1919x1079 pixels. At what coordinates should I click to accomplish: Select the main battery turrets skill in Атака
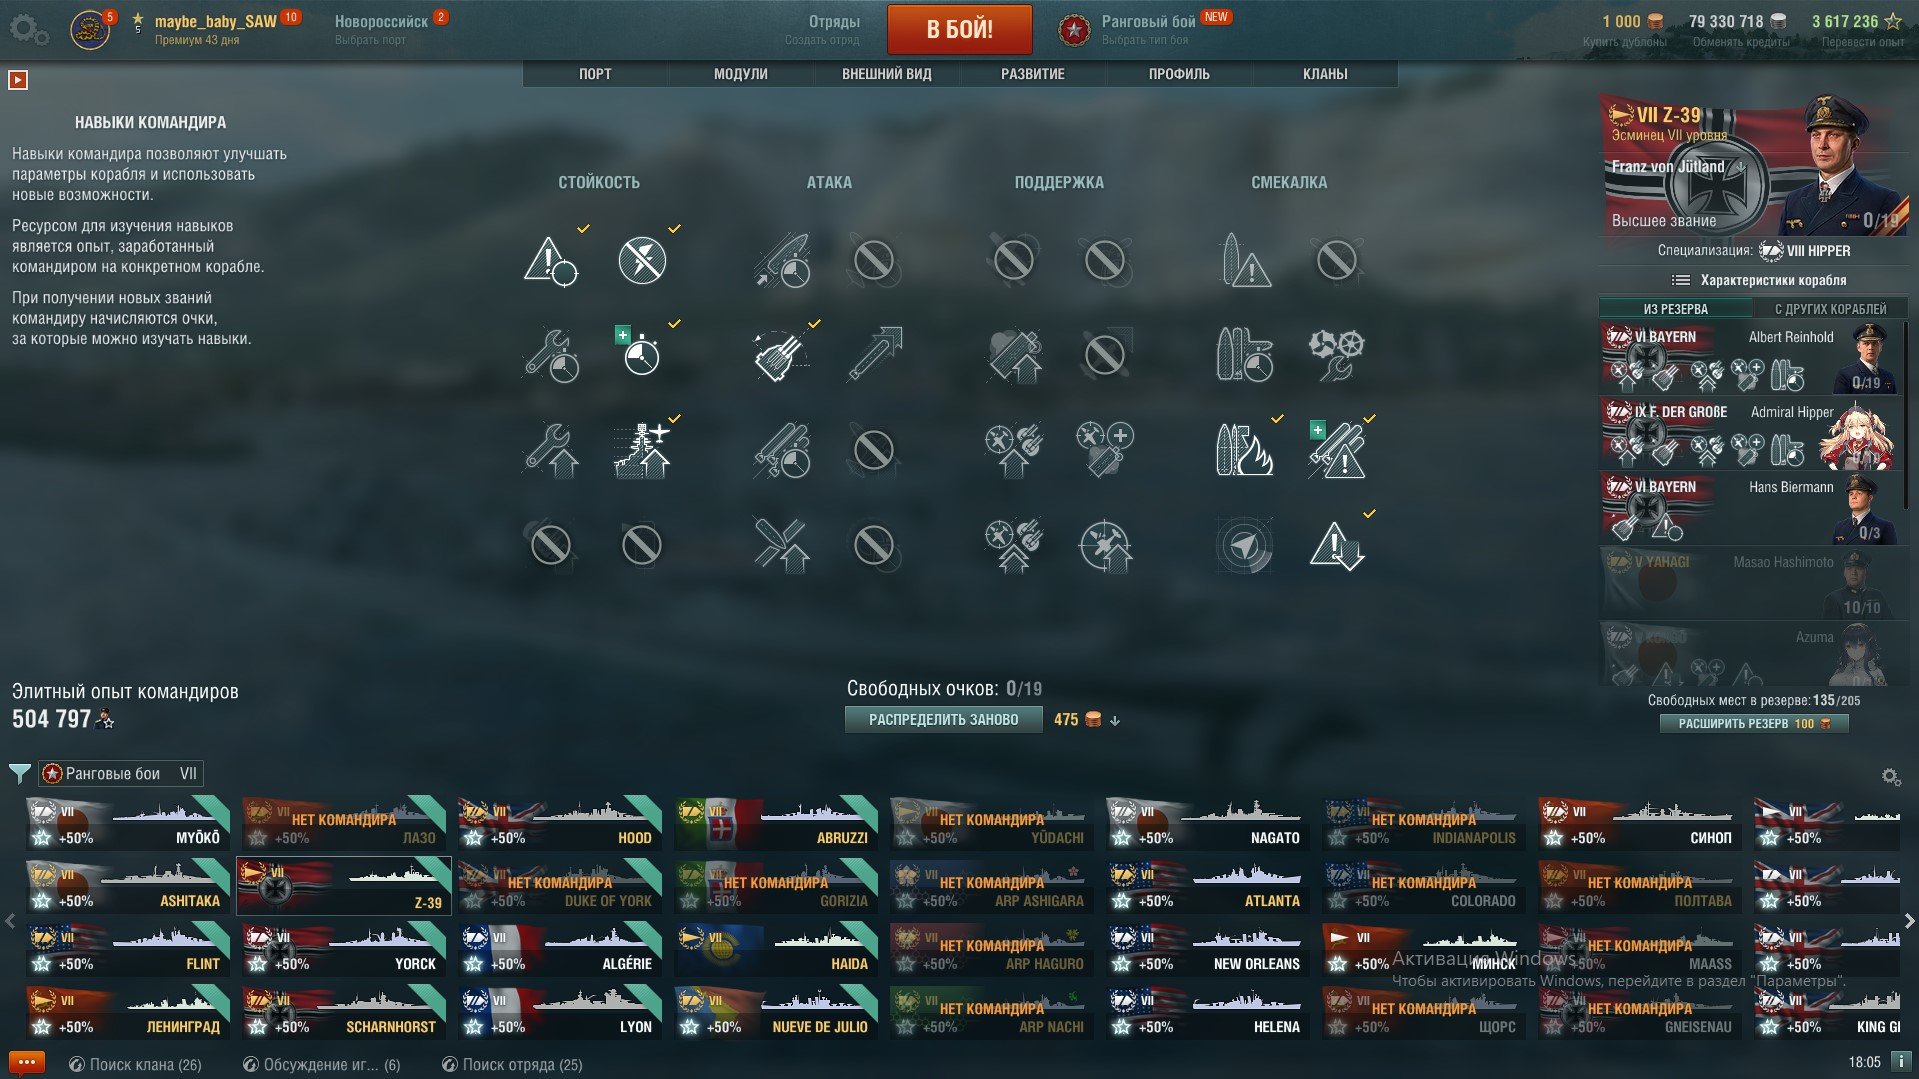(780, 355)
